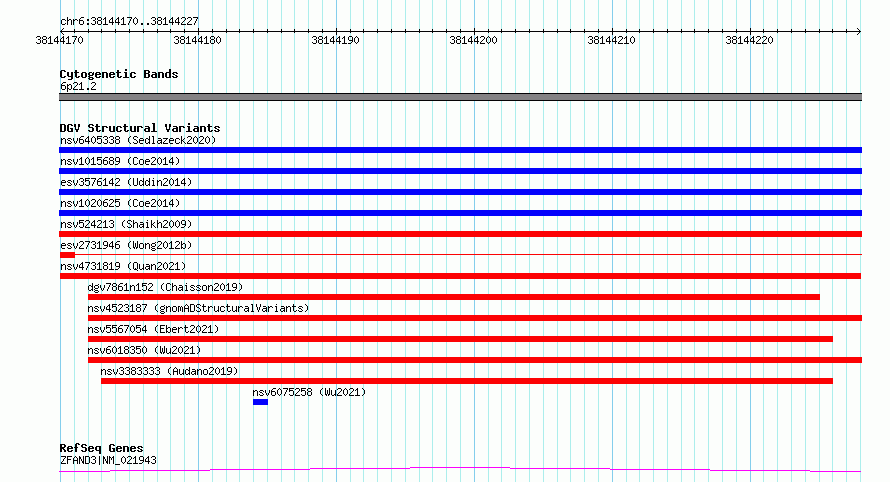
Task: Click the nsv6405338 (Sedlazeck2020) label
Action: [x=138, y=140]
